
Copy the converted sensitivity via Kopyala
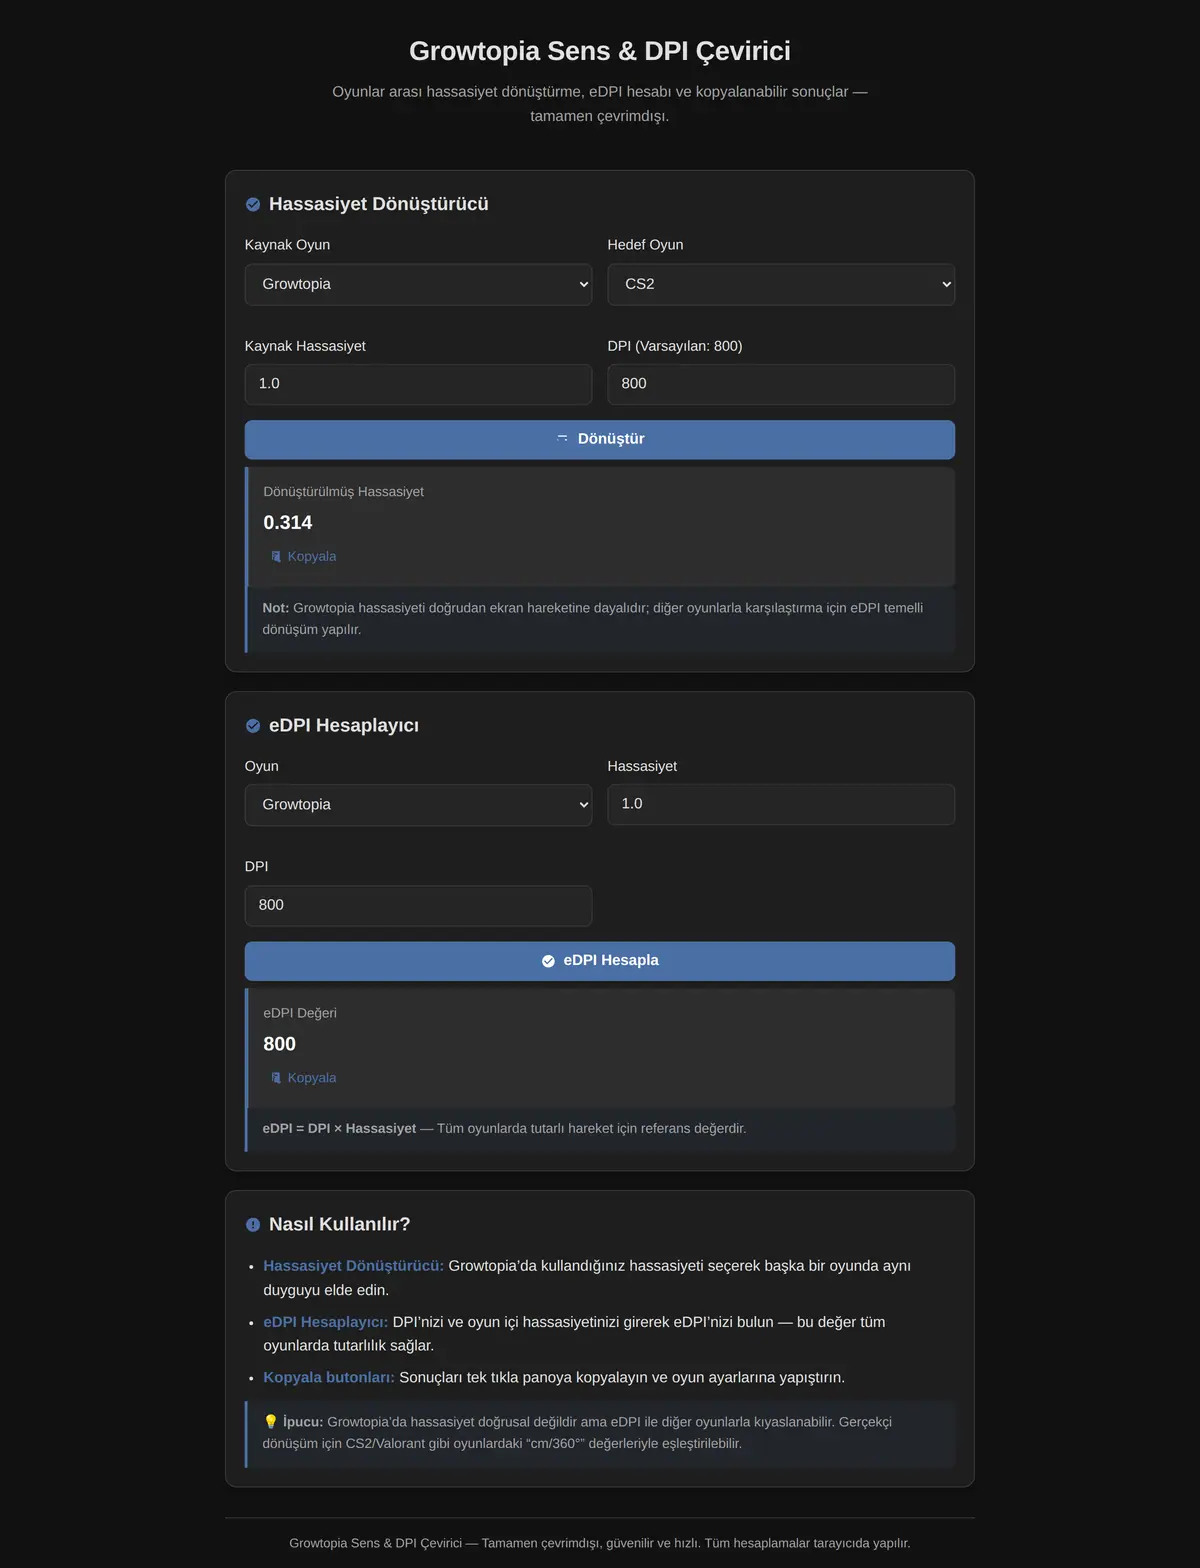pos(303,557)
